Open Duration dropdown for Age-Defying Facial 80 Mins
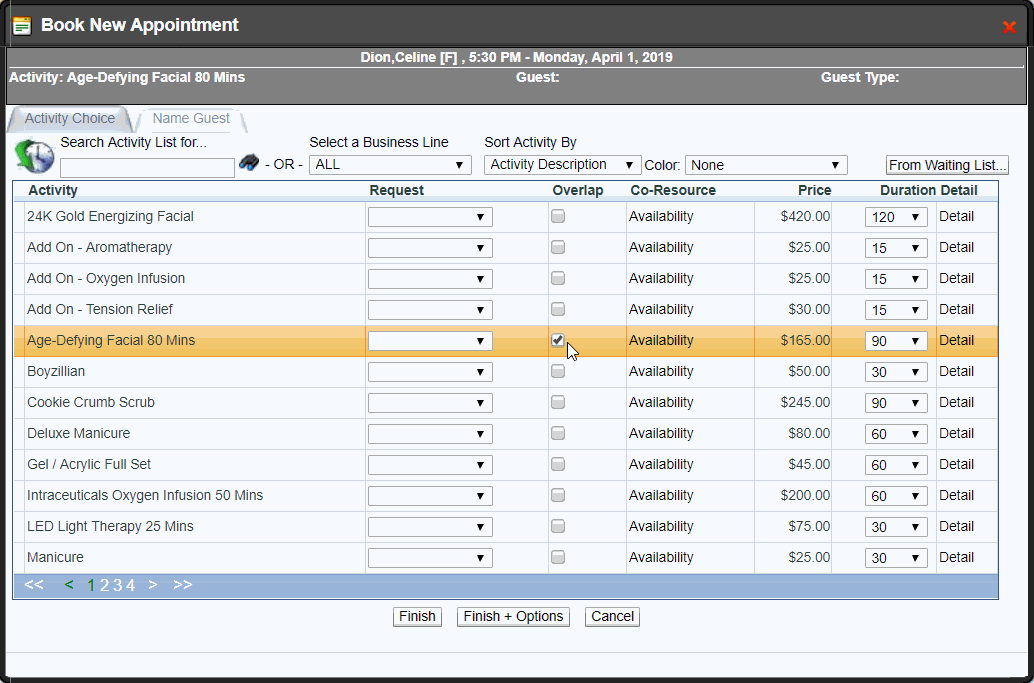Screen dimensions: 1034x683 (x=896, y=341)
